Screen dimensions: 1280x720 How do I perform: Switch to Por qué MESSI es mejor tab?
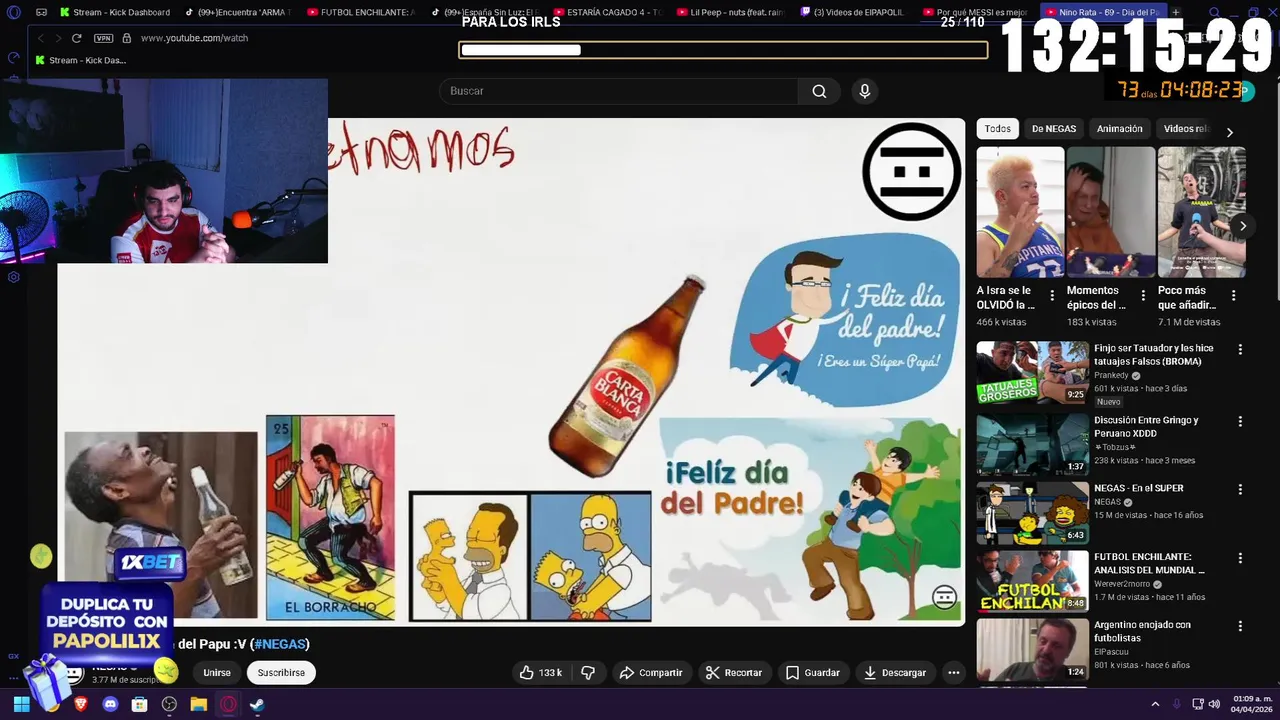(976, 12)
